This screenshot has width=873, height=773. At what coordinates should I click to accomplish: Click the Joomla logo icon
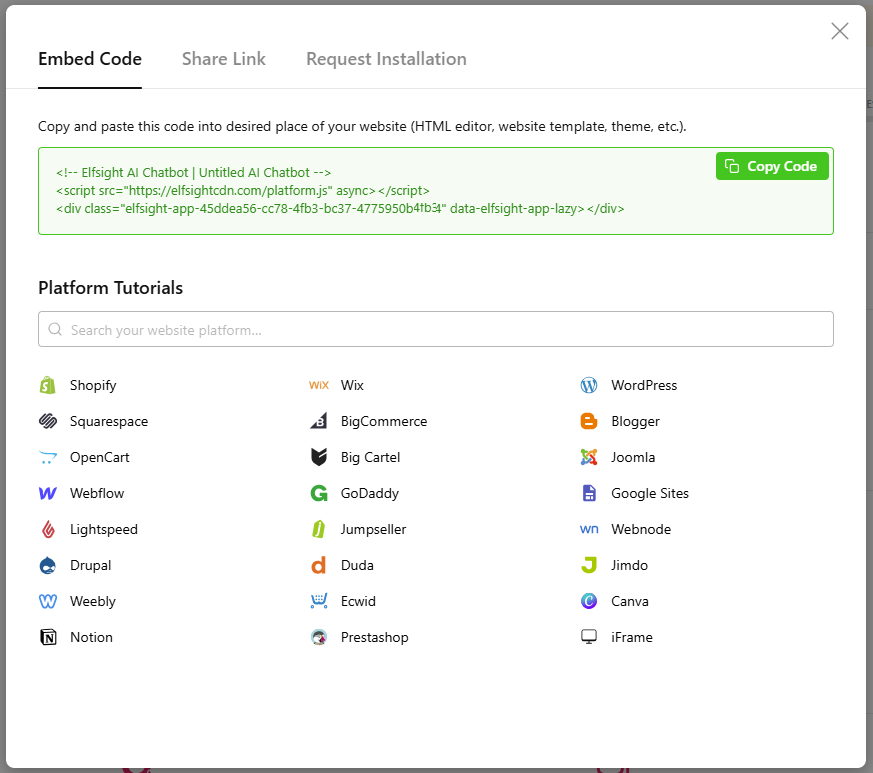589,457
